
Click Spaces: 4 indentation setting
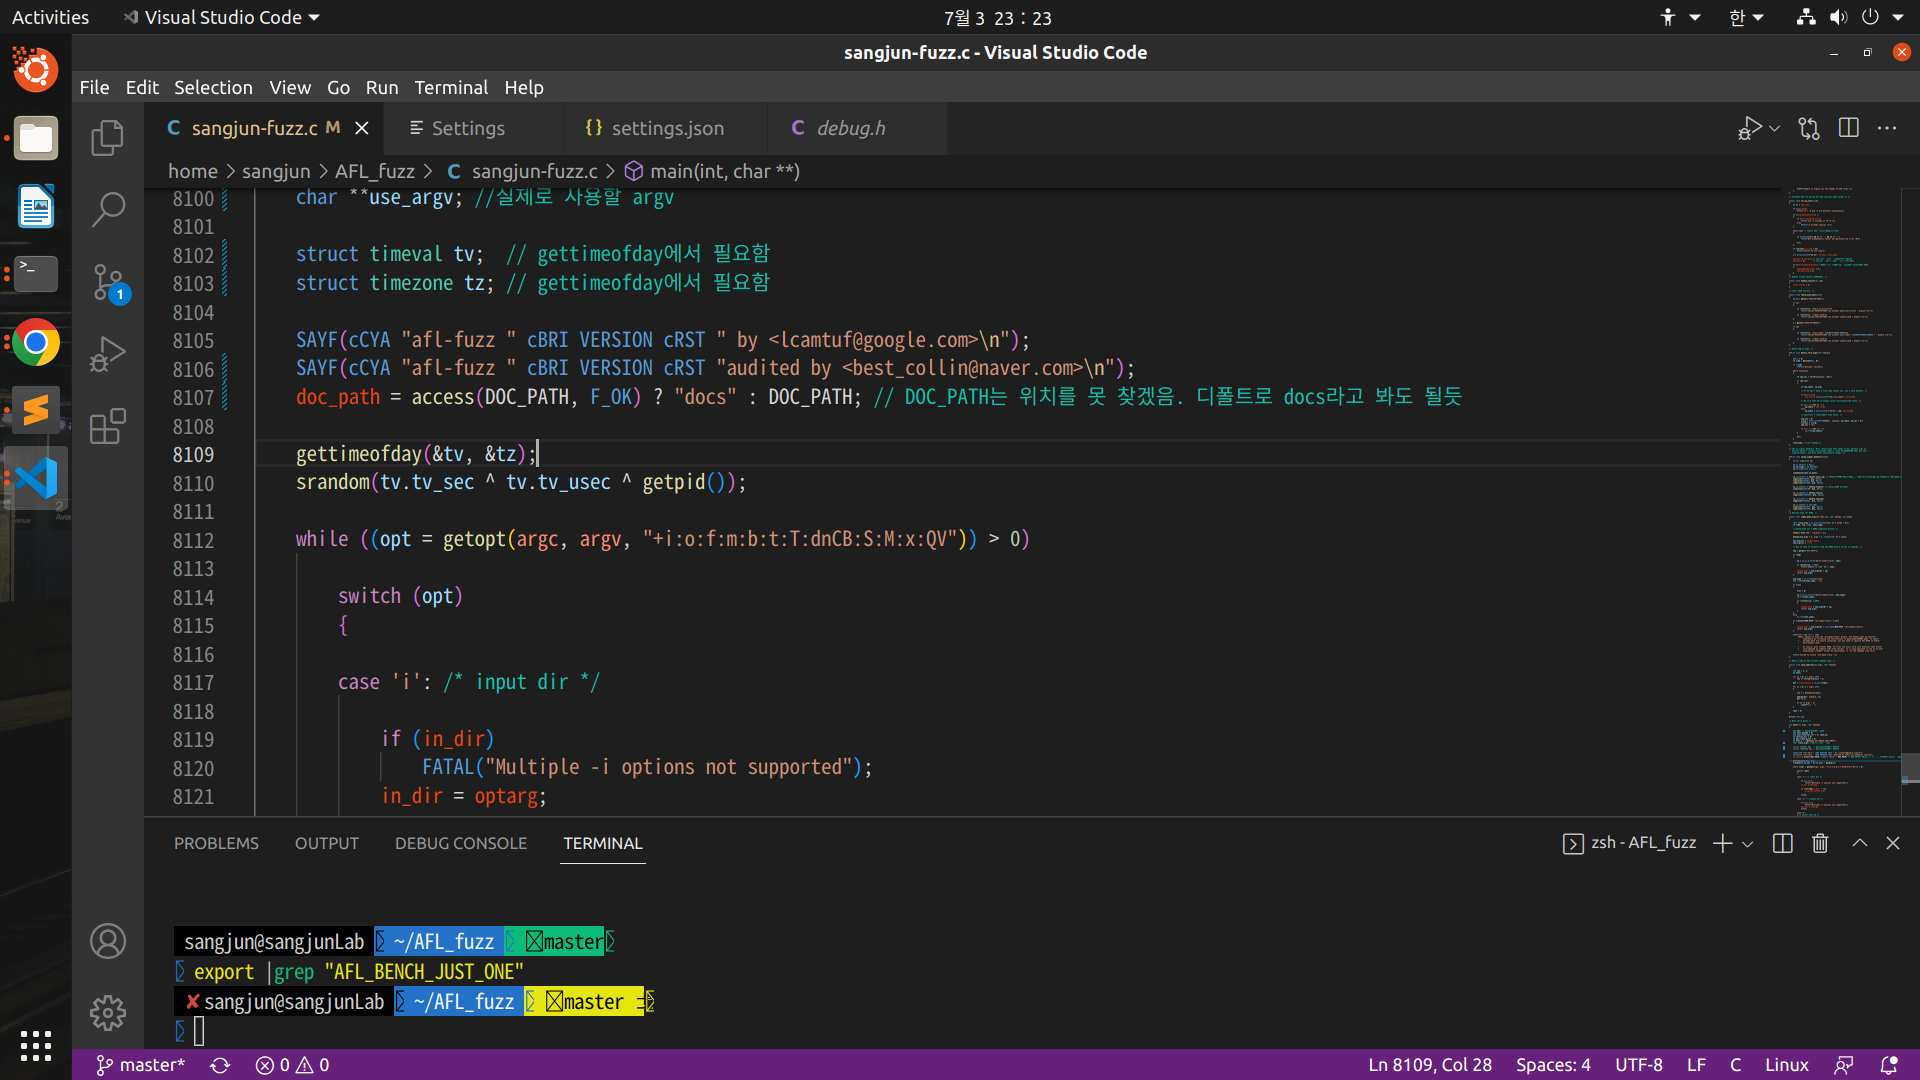coord(1552,1065)
